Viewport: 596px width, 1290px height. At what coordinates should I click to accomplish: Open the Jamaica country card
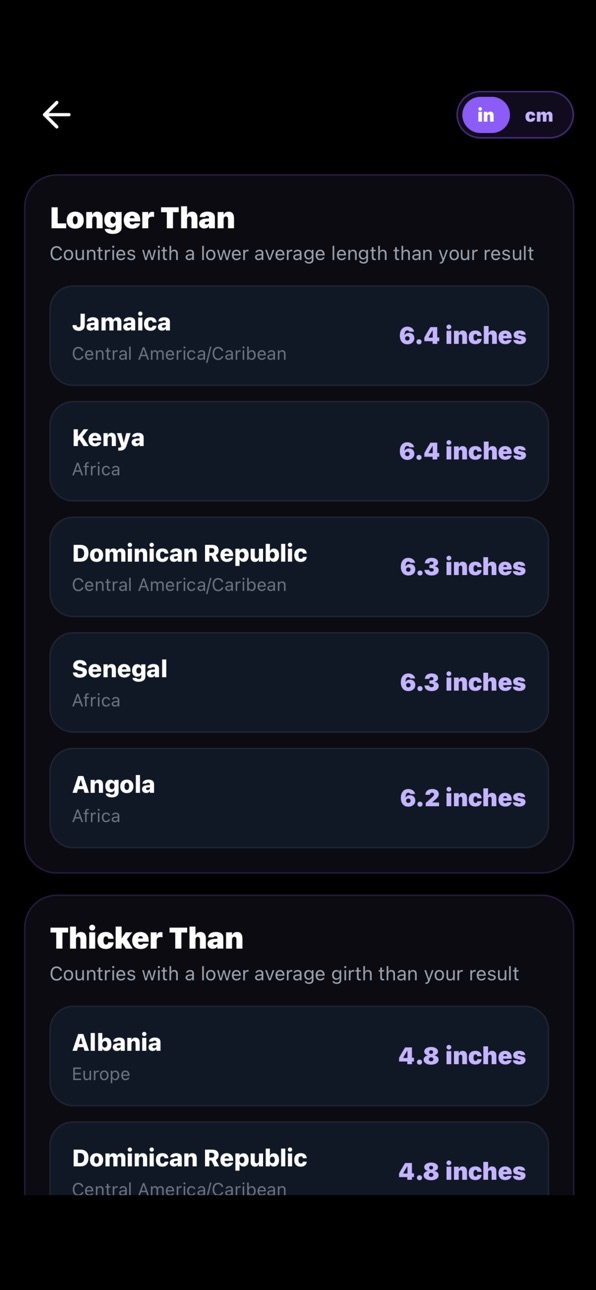point(299,336)
